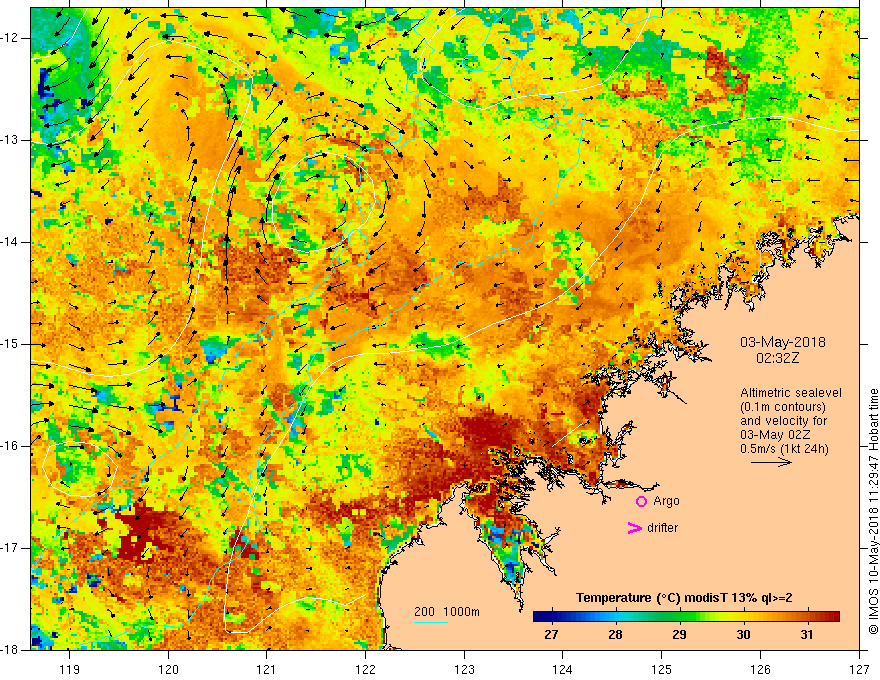
Task: Click the cyan 200 1000m isobath line sample
Action: click(431, 622)
